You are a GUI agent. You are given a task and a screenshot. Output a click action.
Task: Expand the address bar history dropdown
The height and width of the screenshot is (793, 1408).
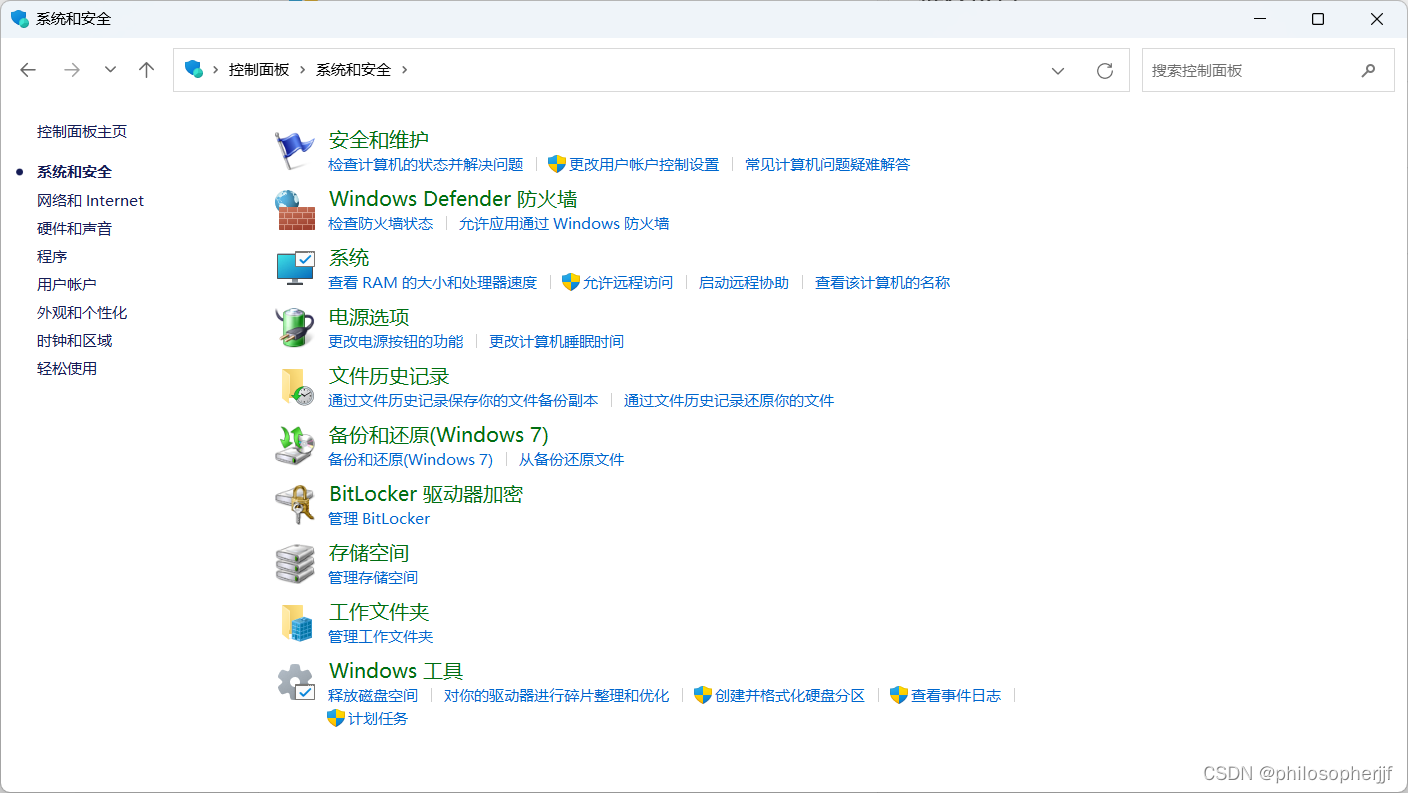[x=1058, y=70]
